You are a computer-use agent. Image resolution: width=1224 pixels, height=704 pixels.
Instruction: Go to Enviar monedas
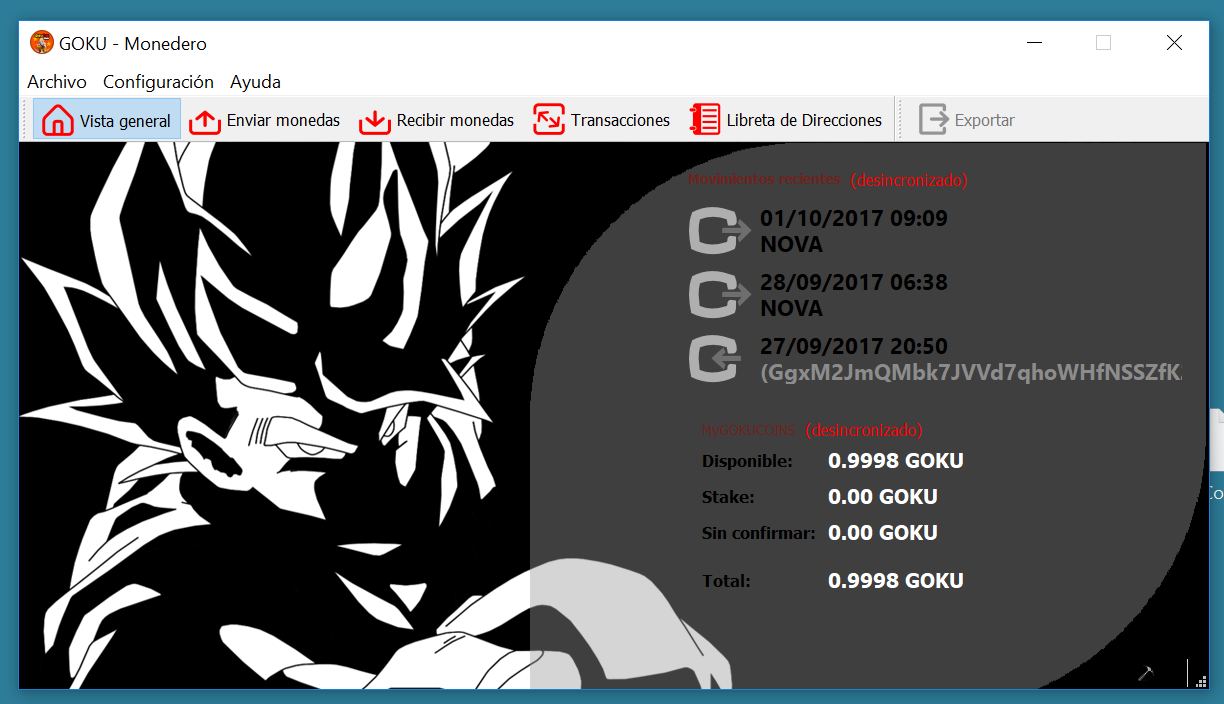pyautogui.click(x=265, y=120)
